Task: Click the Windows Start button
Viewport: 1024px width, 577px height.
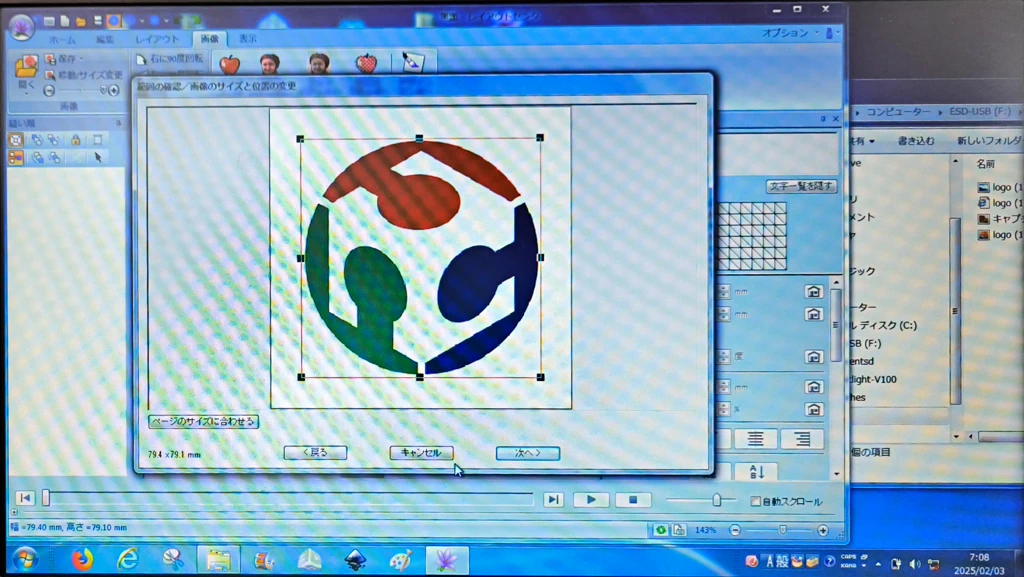Action: [25, 560]
